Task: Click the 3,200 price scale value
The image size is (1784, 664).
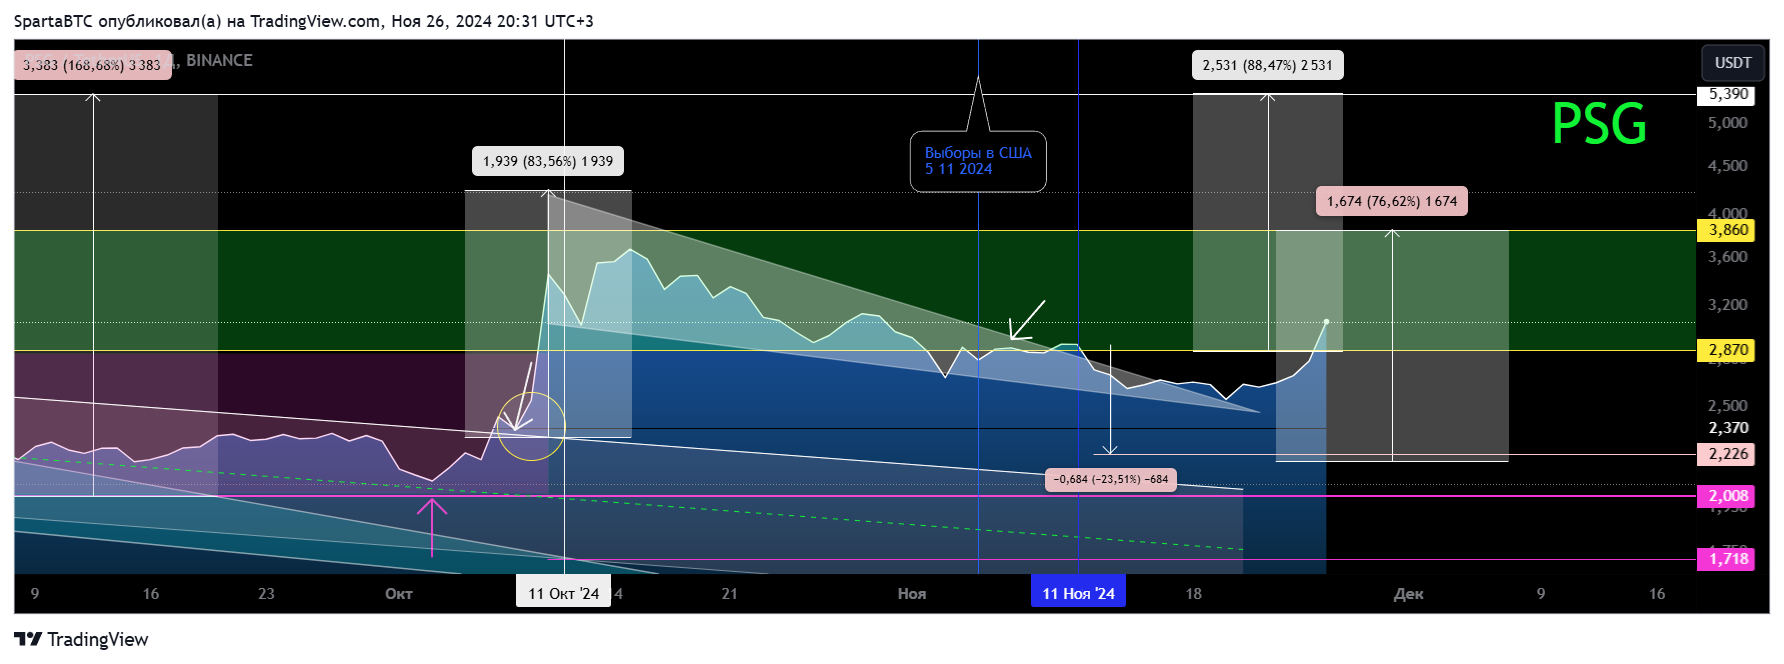Action: (x=1727, y=305)
